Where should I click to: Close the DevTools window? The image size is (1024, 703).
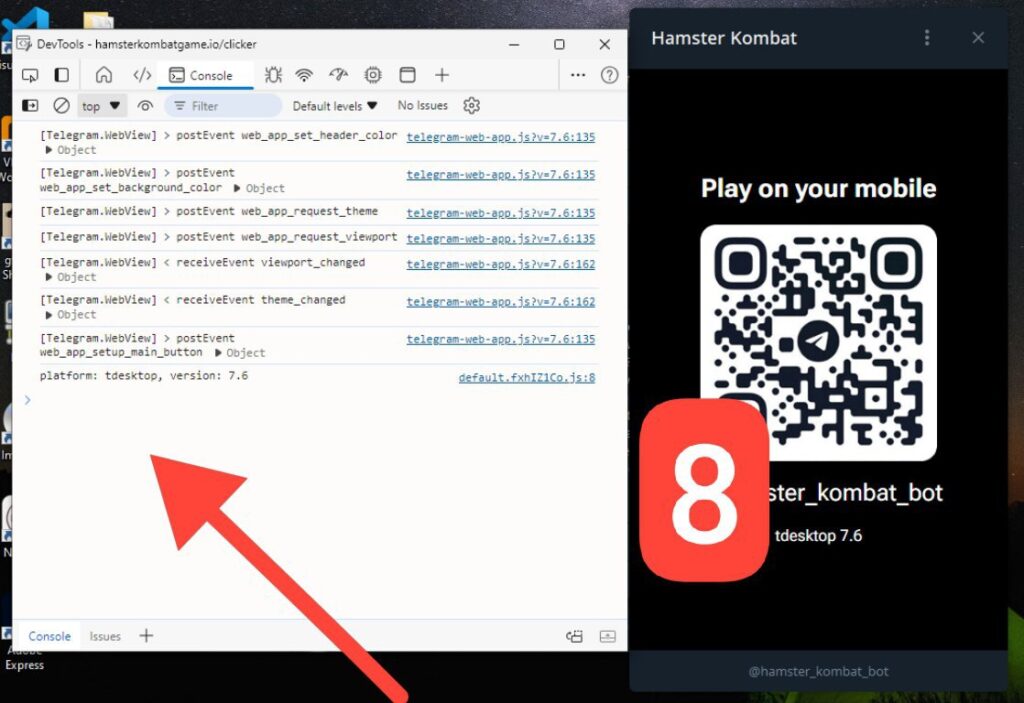[605, 44]
